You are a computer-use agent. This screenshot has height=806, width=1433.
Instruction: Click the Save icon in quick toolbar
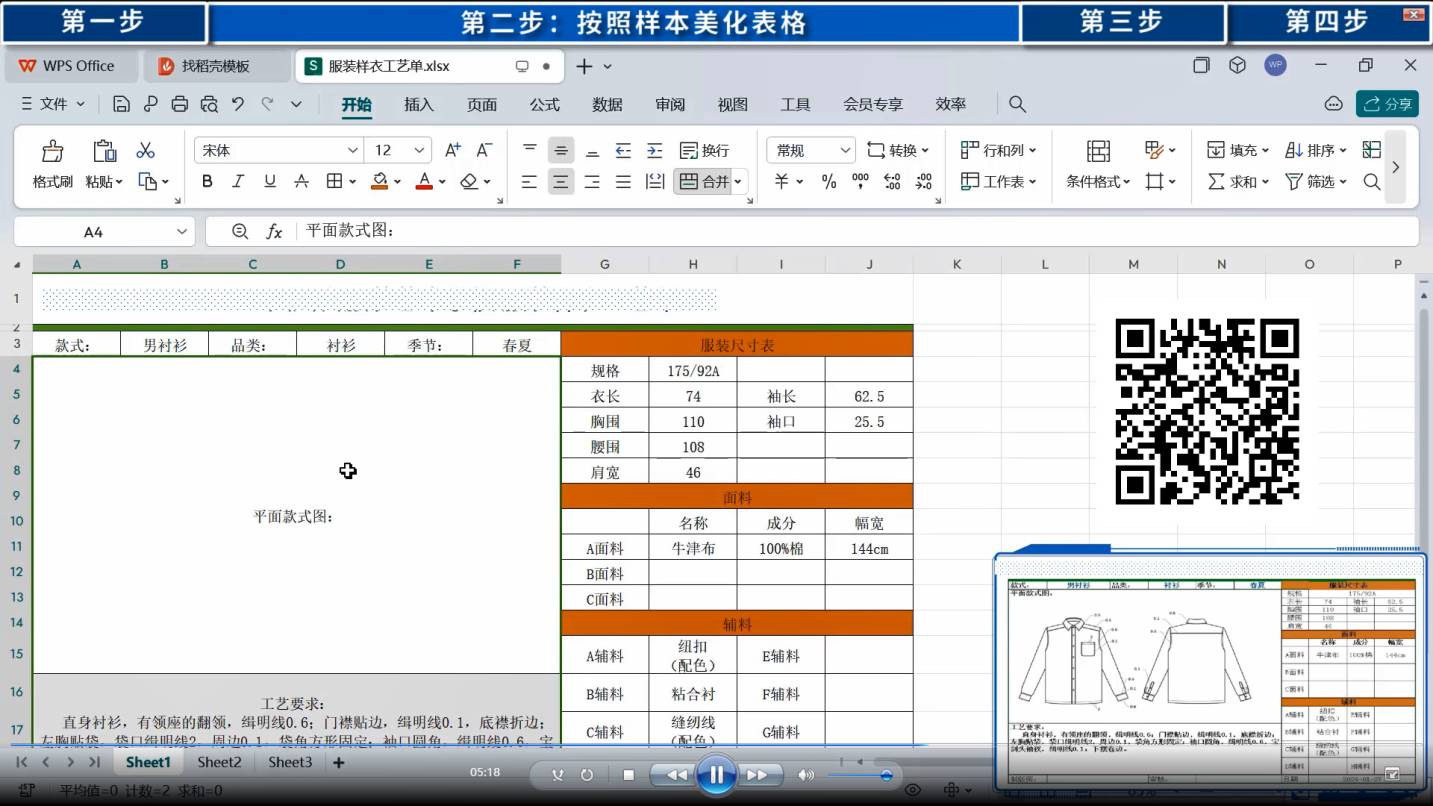click(x=121, y=104)
